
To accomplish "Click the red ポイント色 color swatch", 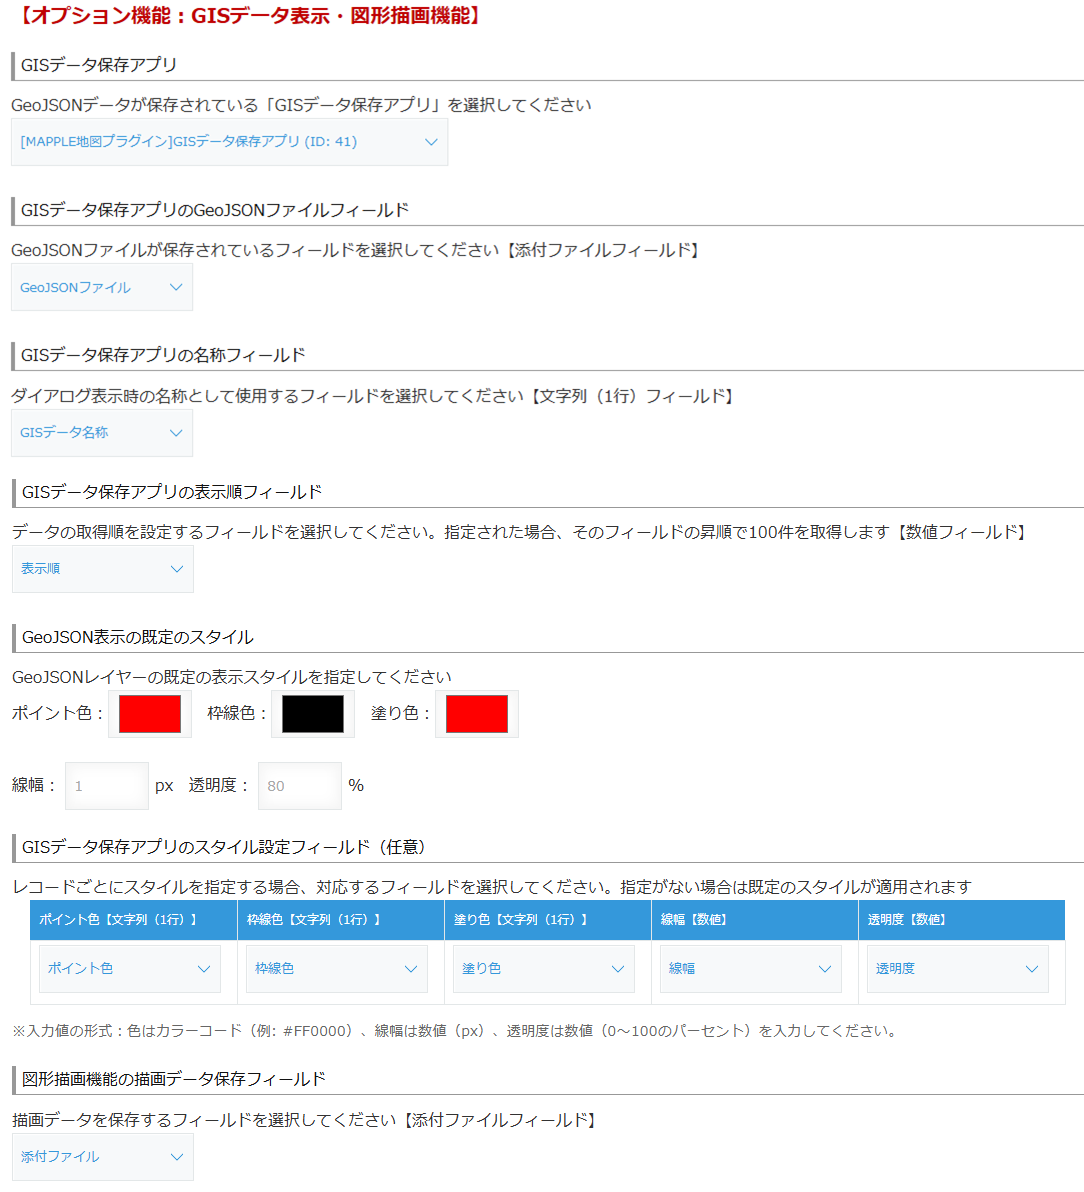I will (149, 713).
